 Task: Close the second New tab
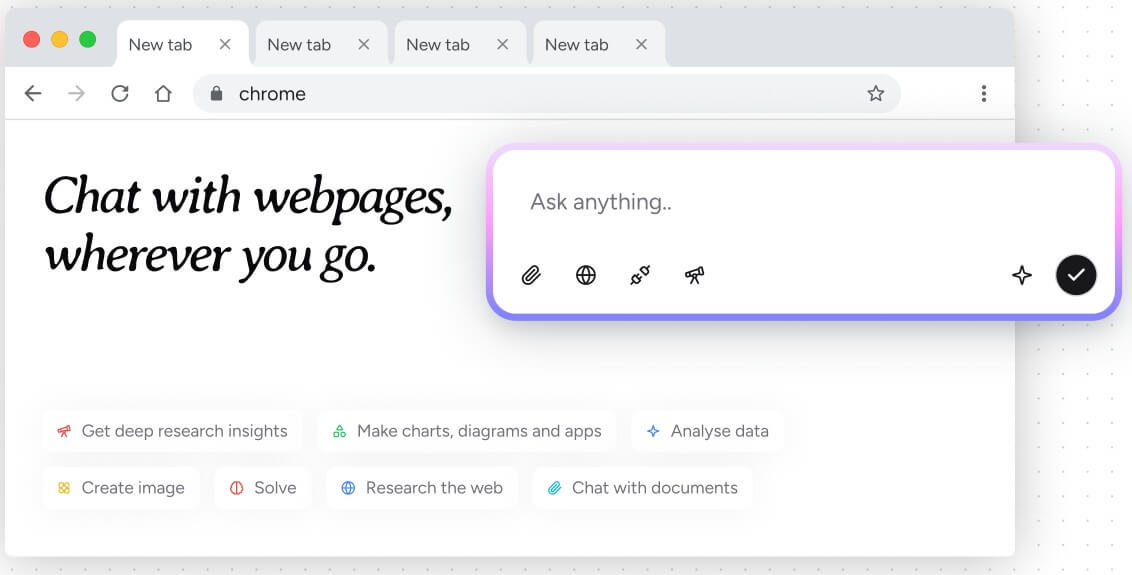pyautogui.click(x=364, y=44)
